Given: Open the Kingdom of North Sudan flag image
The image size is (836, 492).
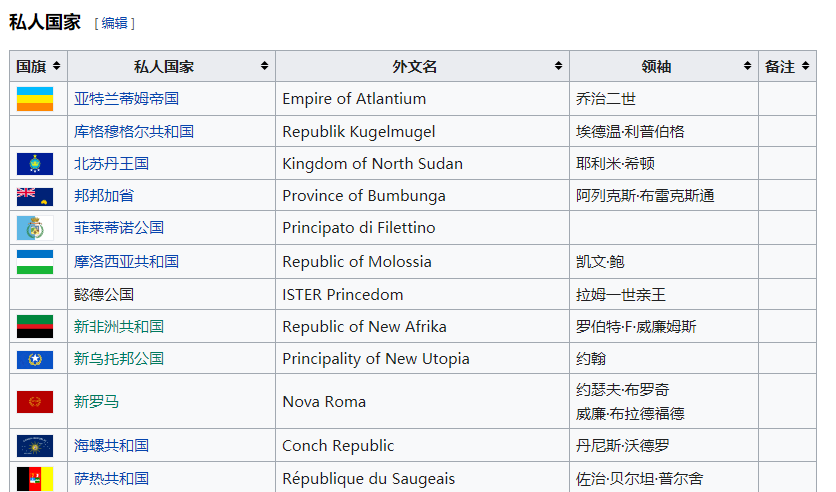Looking at the screenshot, I should tap(35, 164).
